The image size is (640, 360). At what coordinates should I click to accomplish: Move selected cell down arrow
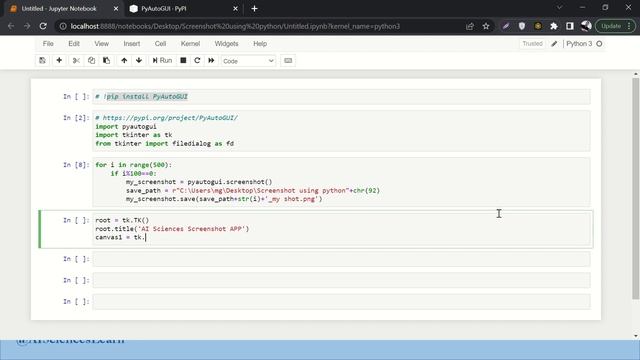[139, 60]
